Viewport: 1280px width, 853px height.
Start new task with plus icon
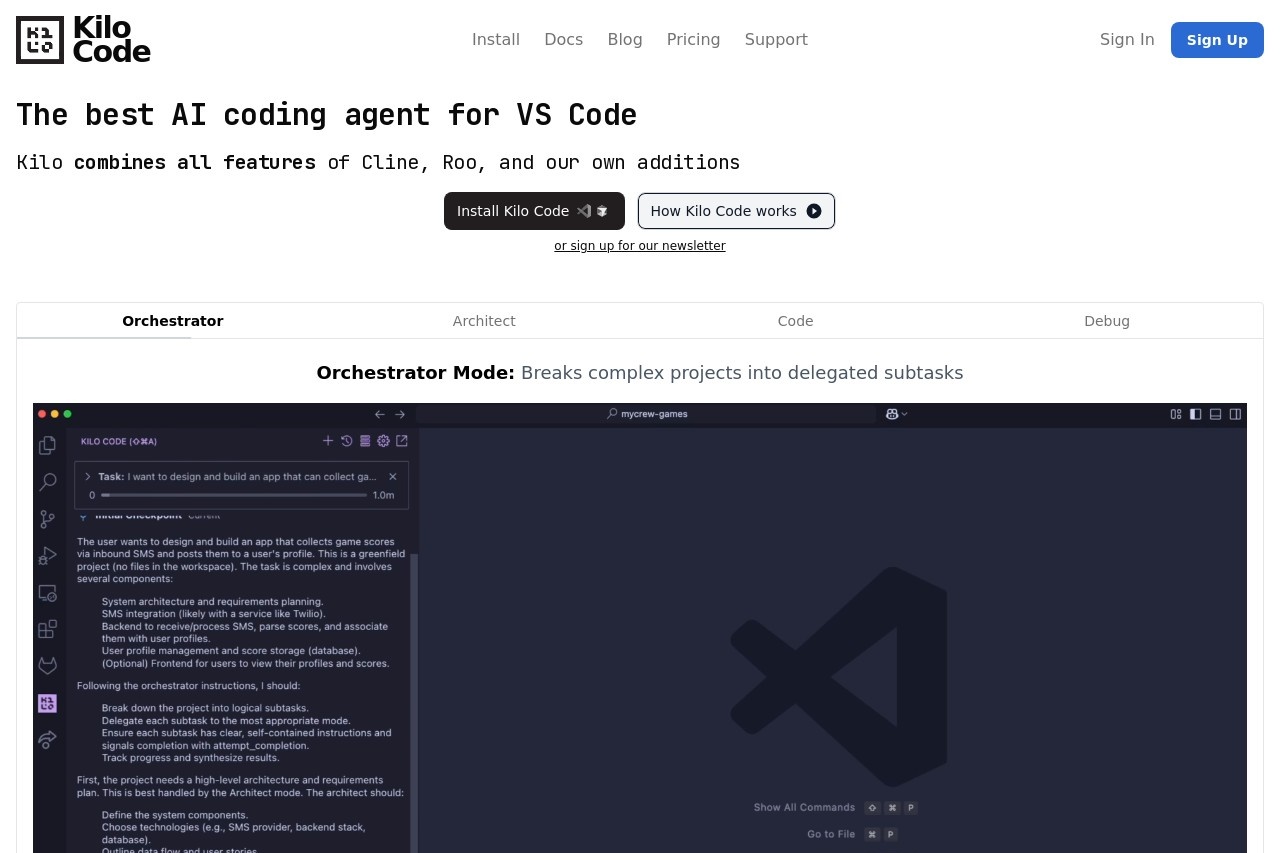point(328,441)
